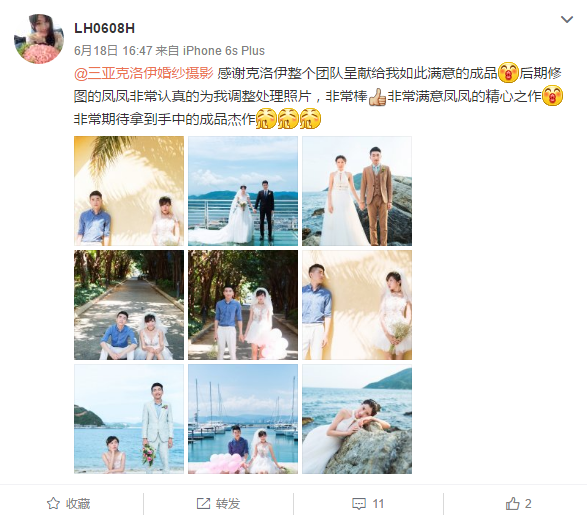587x516 pixels.
Task: Click the iPhone 6s Plus source link
Action: pos(223,51)
